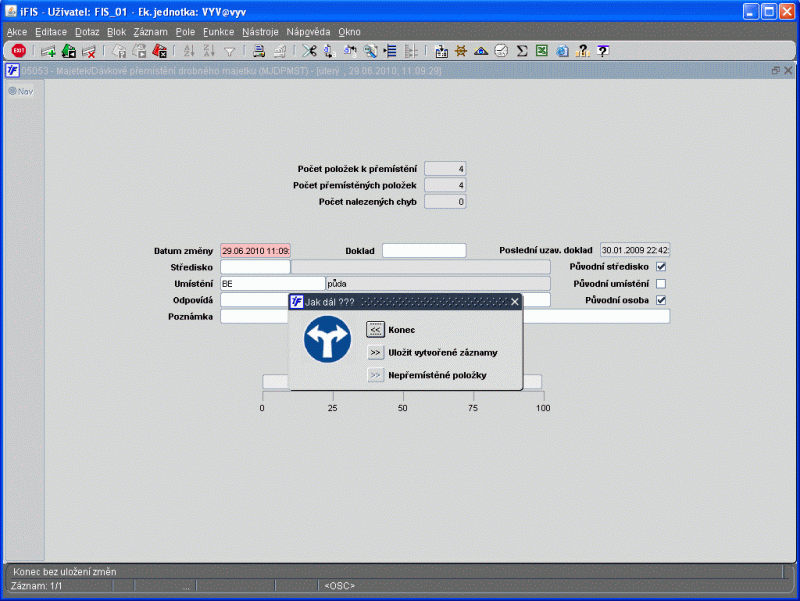The width and height of the screenshot is (800, 601).
Task: Click the blue list-of-values lines icon
Action: [x=390, y=51]
